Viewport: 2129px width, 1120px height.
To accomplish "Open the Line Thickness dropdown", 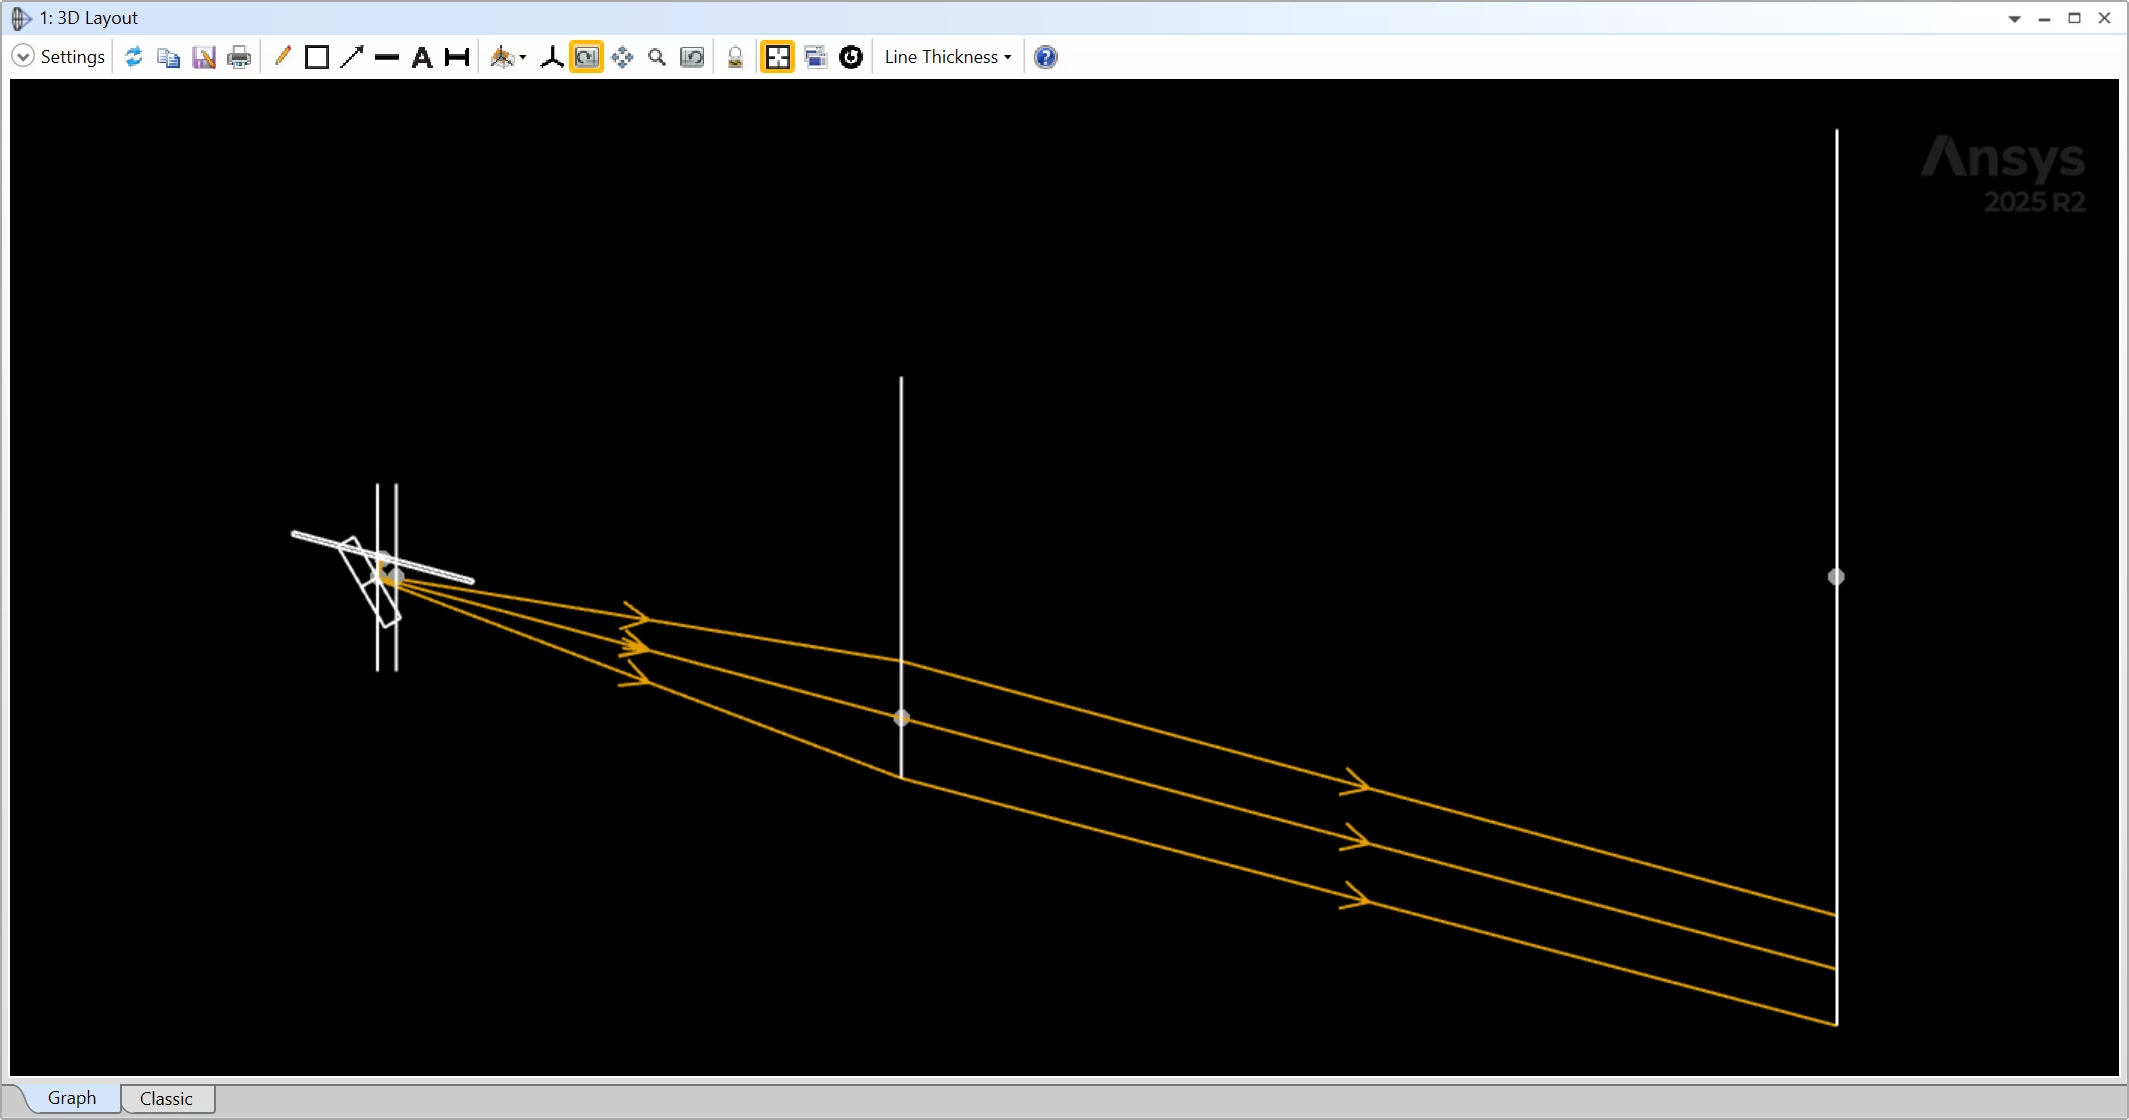I will point(948,57).
